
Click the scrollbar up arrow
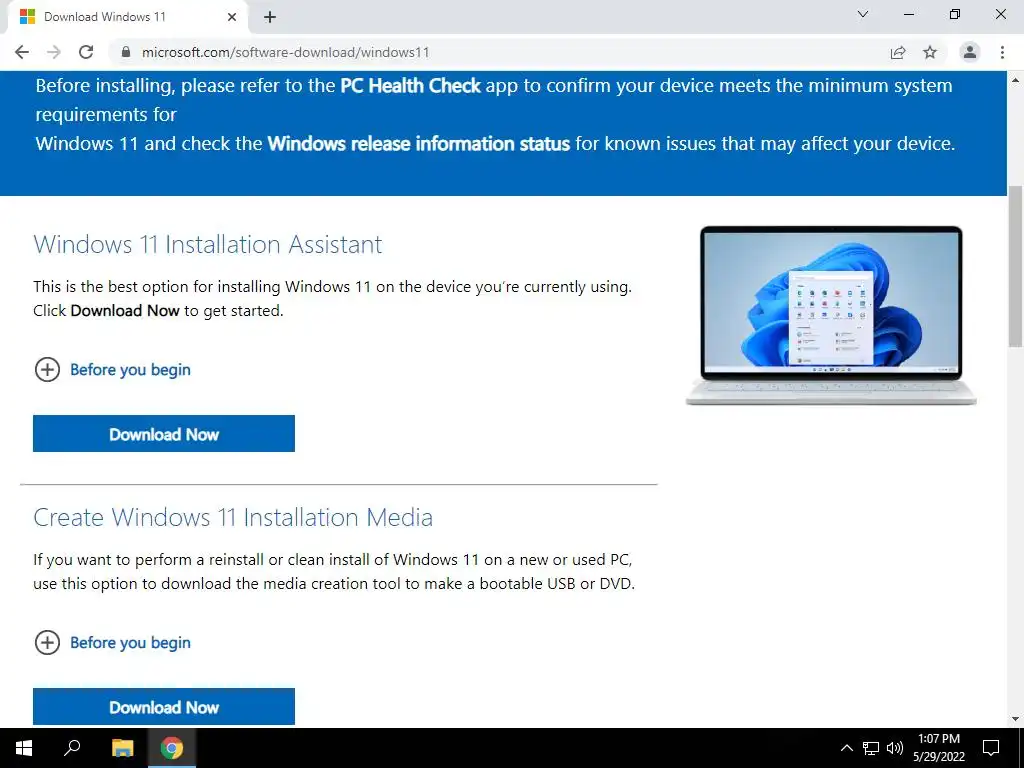click(1016, 80)
